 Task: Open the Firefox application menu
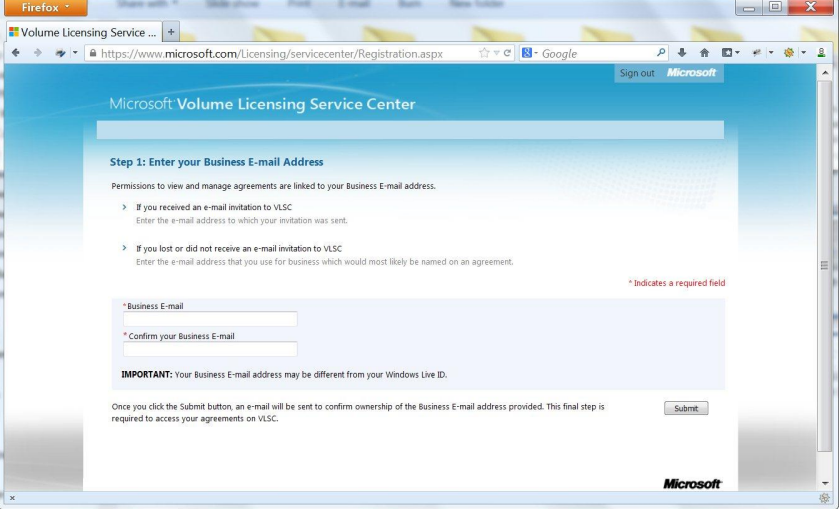[x=46, y=7]
